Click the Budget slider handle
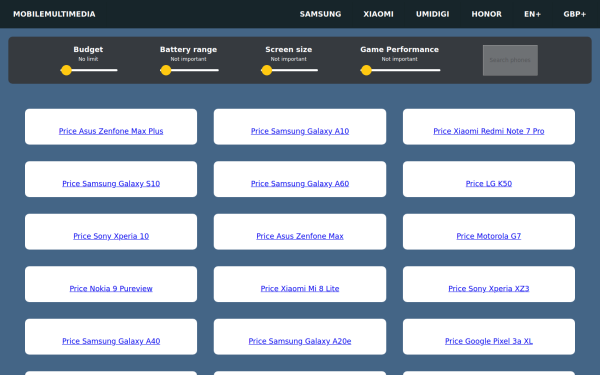This screenshot has width=600, height=375. [66, 70]
